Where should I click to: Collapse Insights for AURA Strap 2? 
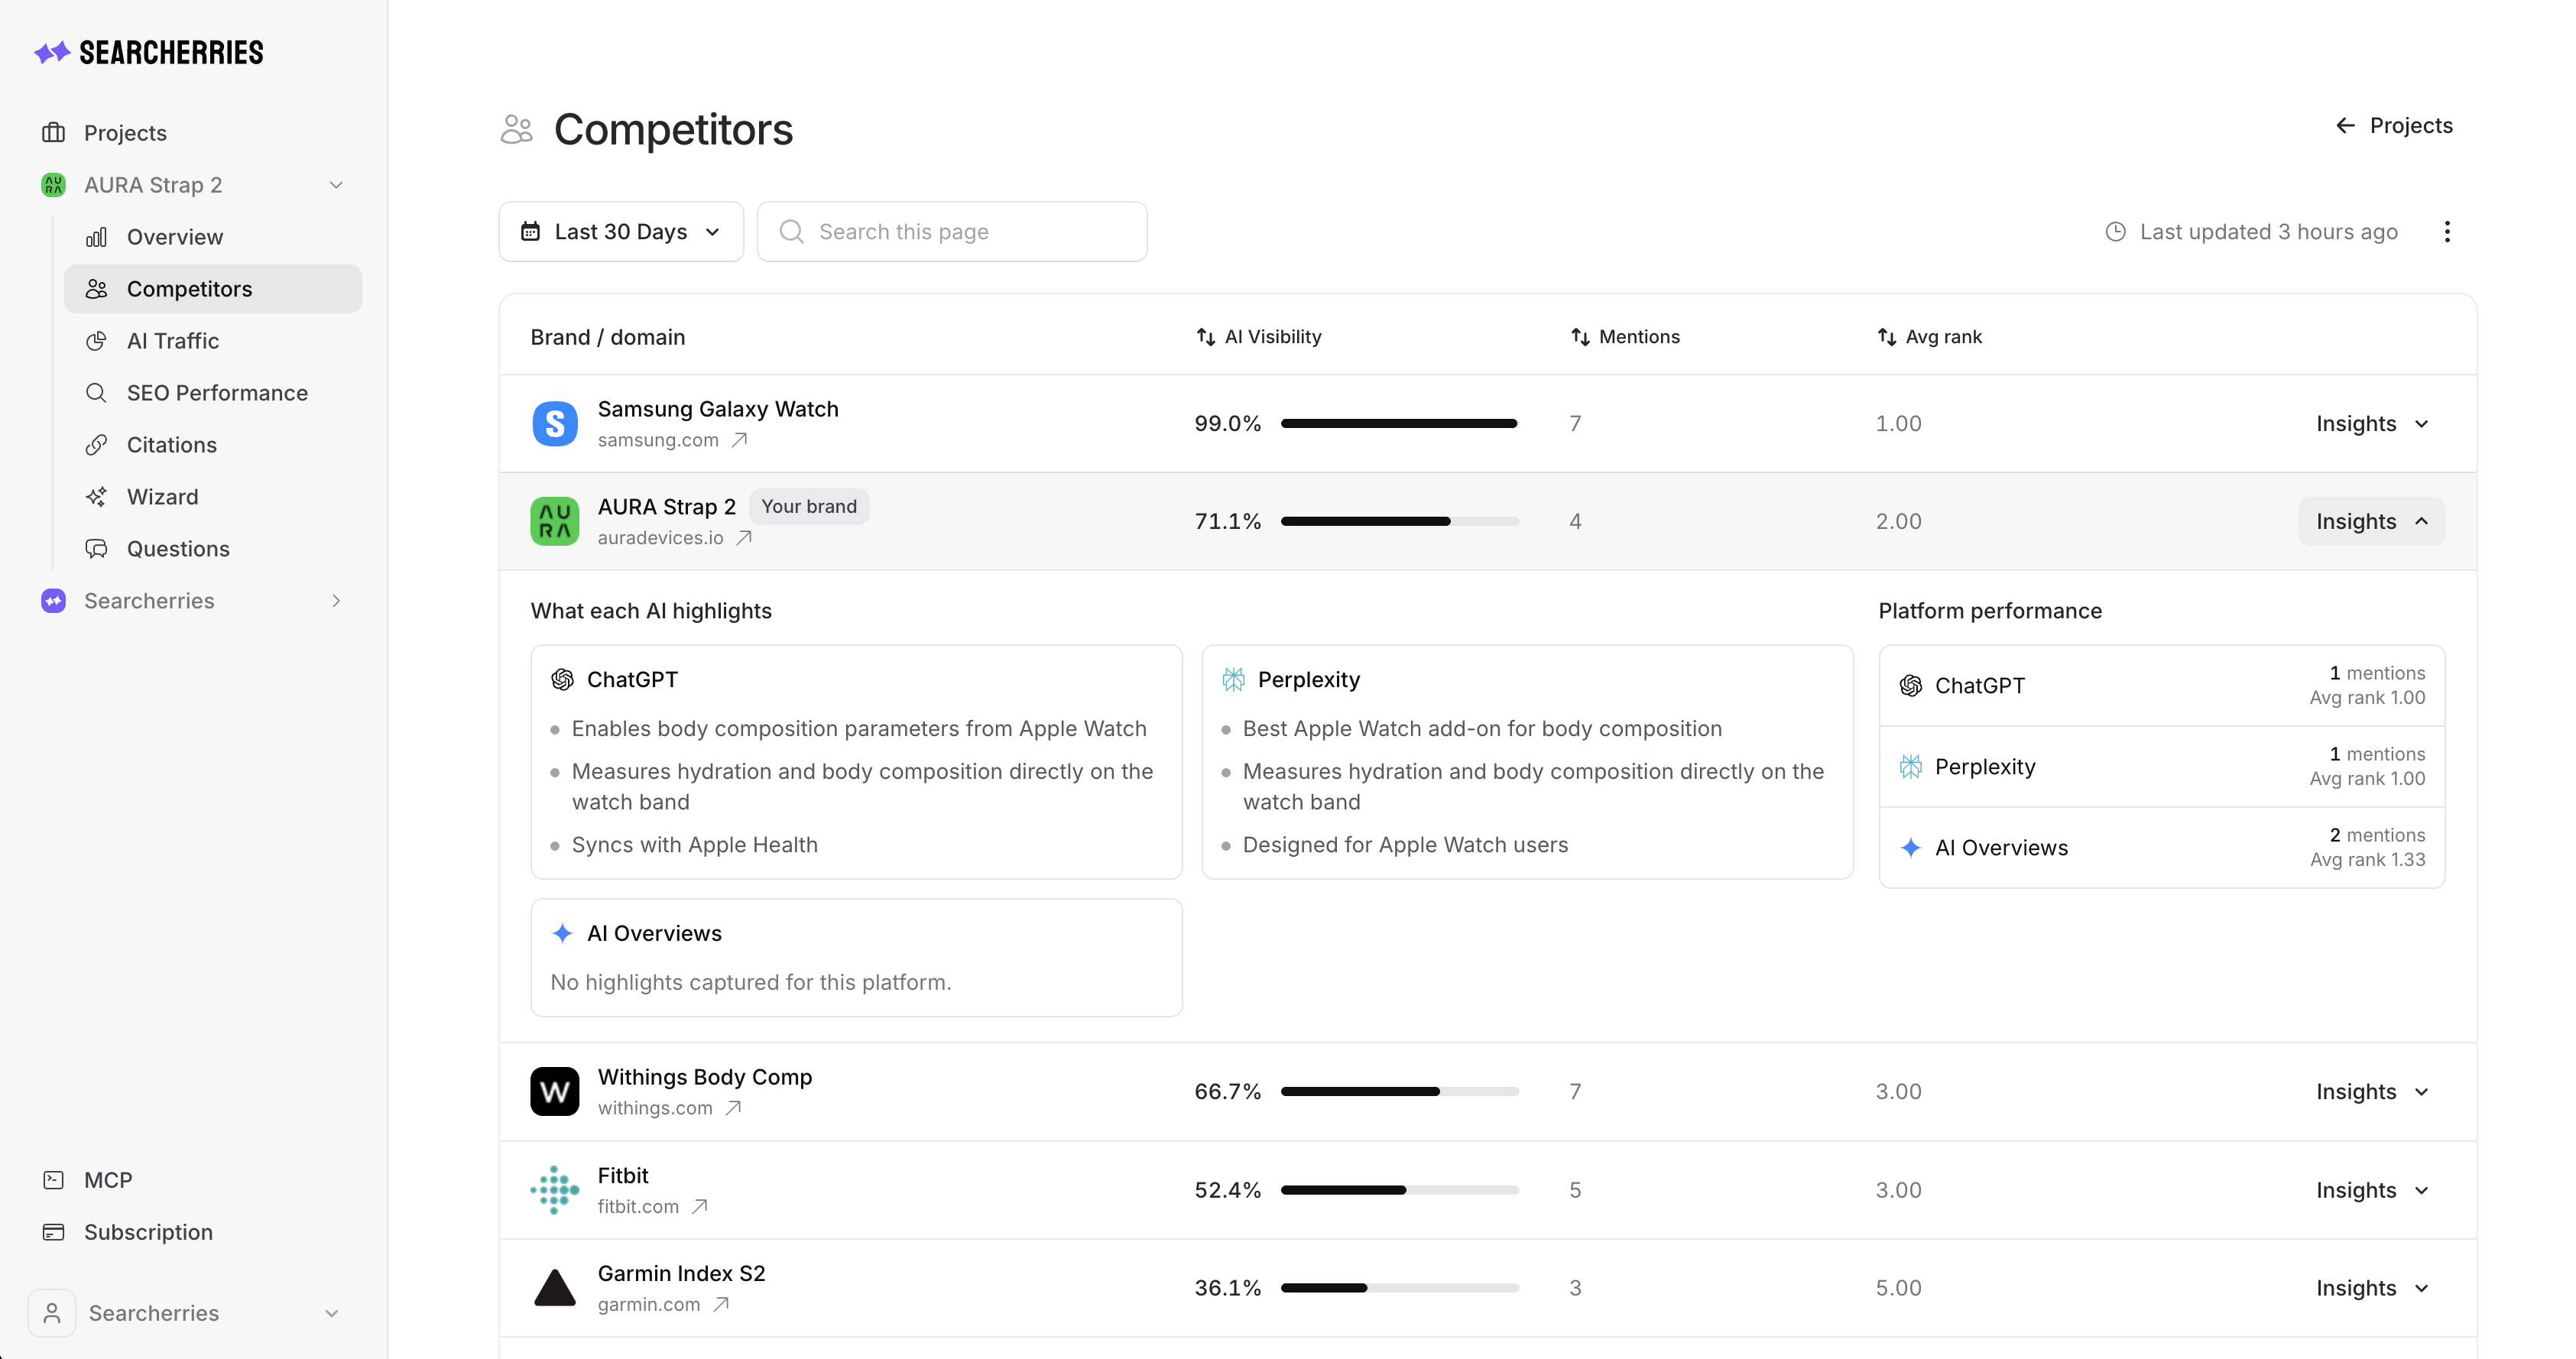(x=2372, y=521)
